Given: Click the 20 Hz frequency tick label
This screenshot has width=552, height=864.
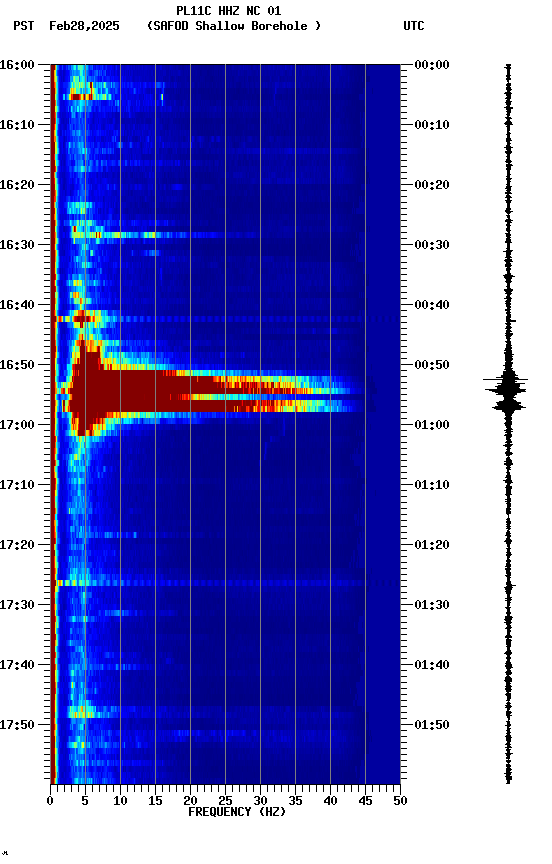Looking at the screenshot, I should (x=190, y=801).
